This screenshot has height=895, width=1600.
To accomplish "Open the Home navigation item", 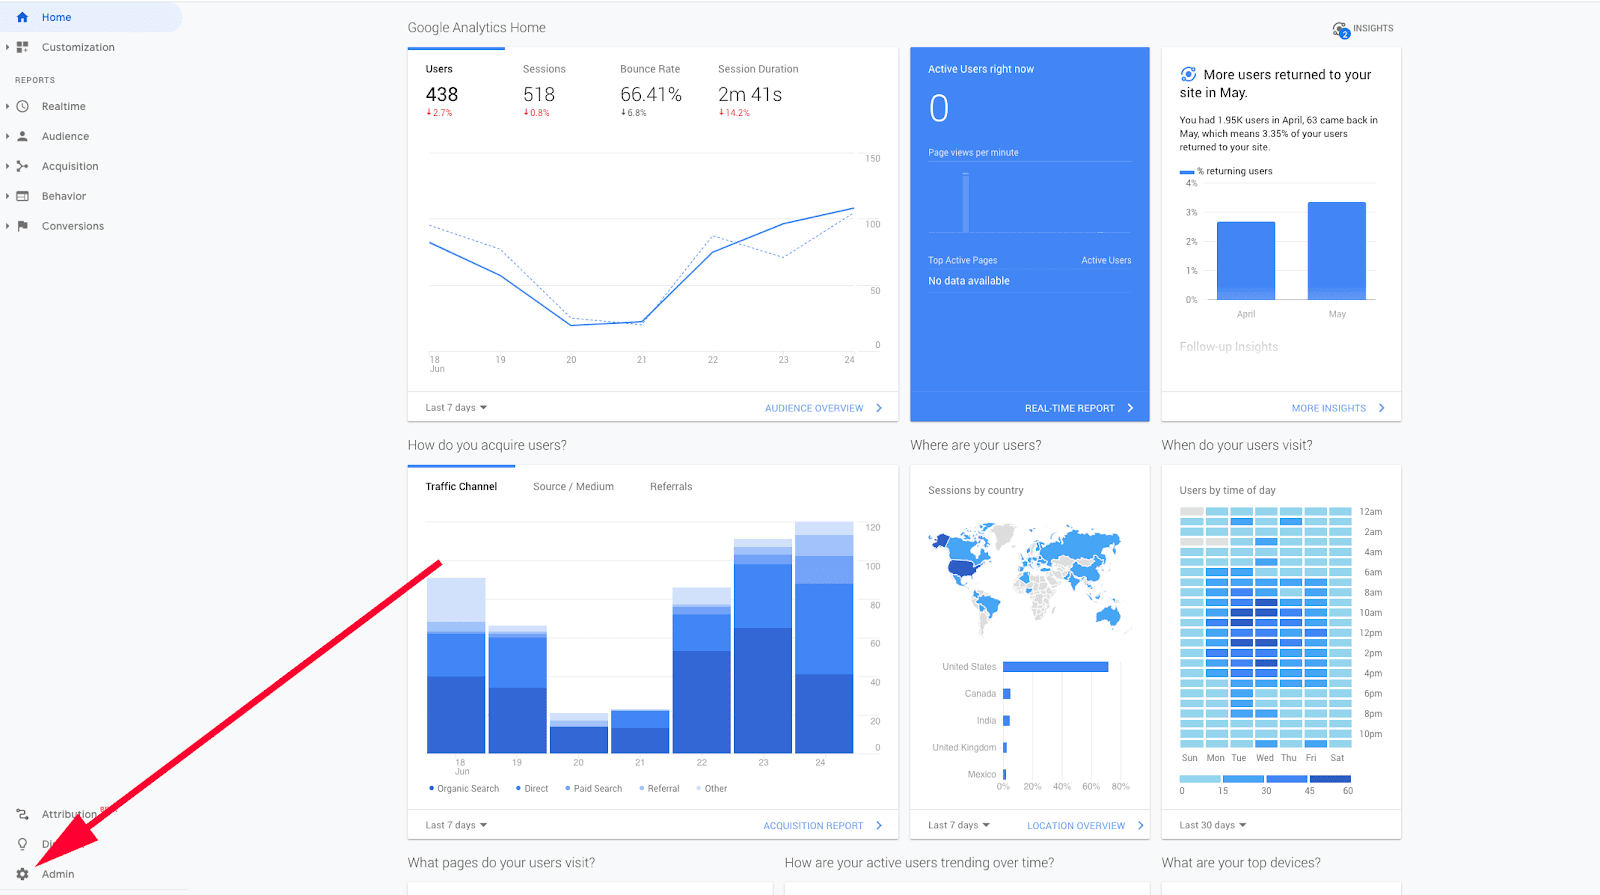I will [91, 17].
